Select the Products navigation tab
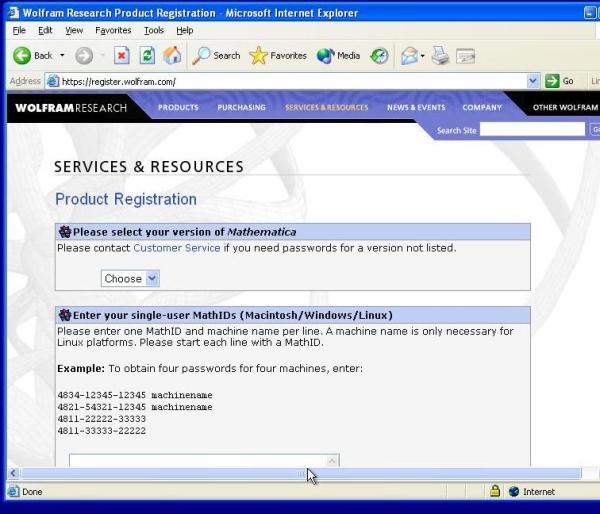 tap(178, 107)
